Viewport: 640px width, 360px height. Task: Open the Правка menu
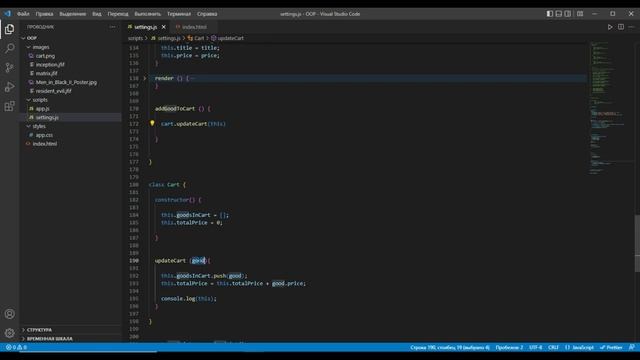coord(44,14)
